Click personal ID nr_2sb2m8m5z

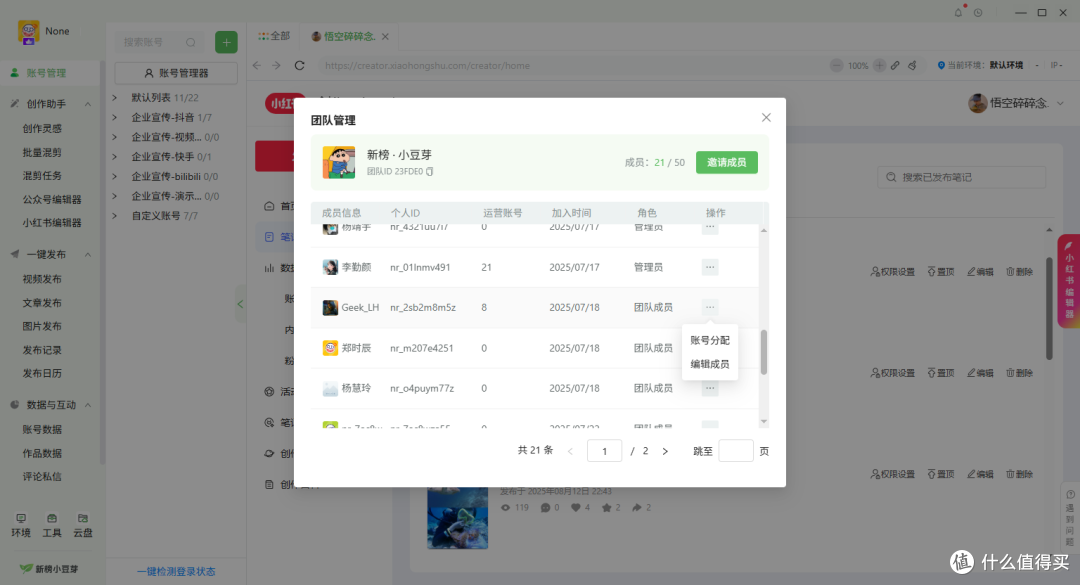423,307
